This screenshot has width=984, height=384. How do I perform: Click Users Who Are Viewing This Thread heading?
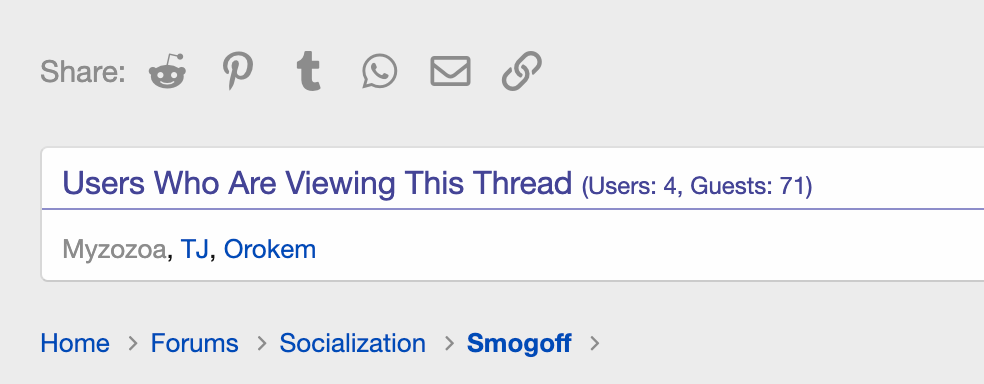coord(317,183)
